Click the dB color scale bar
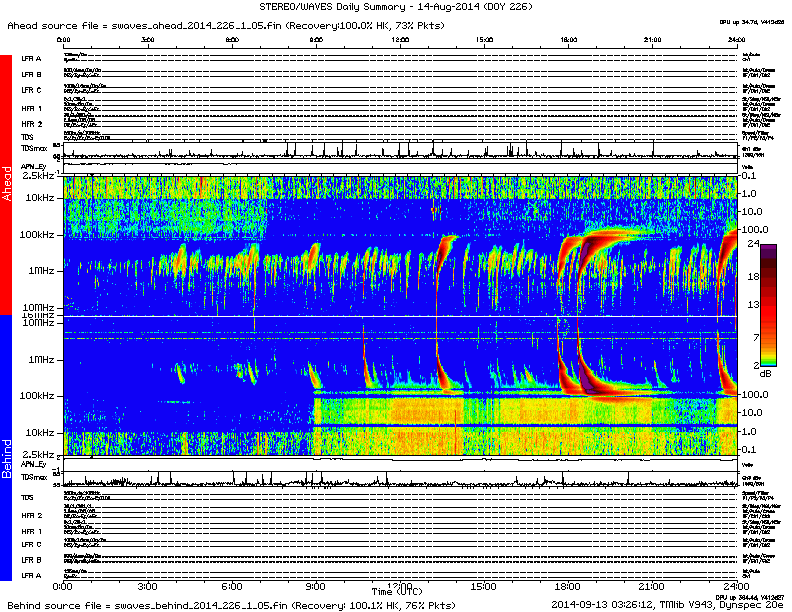This screenshot has height=612, width=792. pyautogui.click(x=769, y=305)
